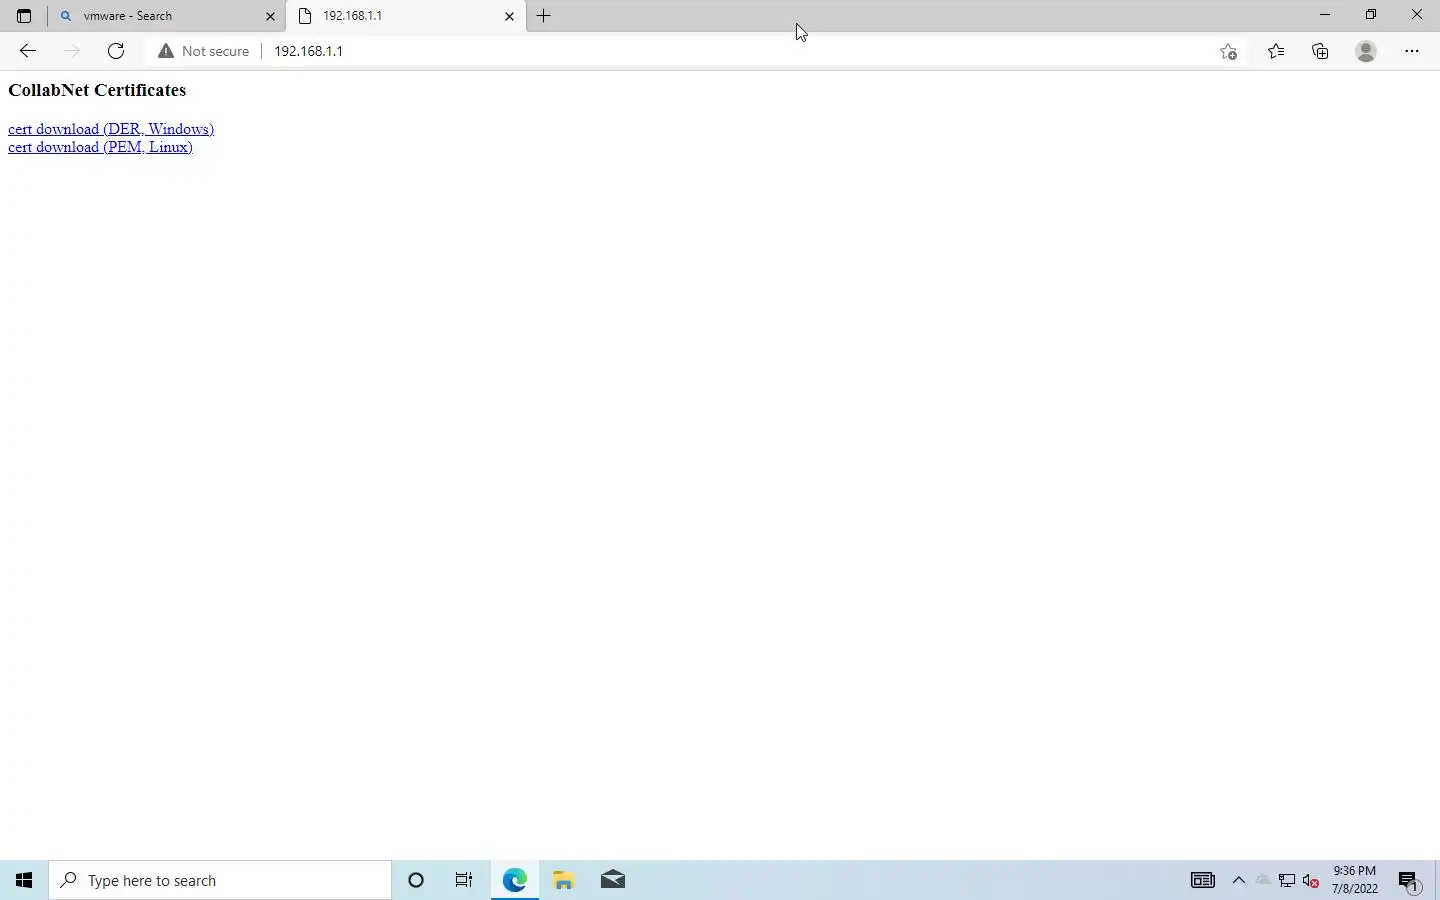Open Task View
Screen dimensions: 1440x900
464,880
